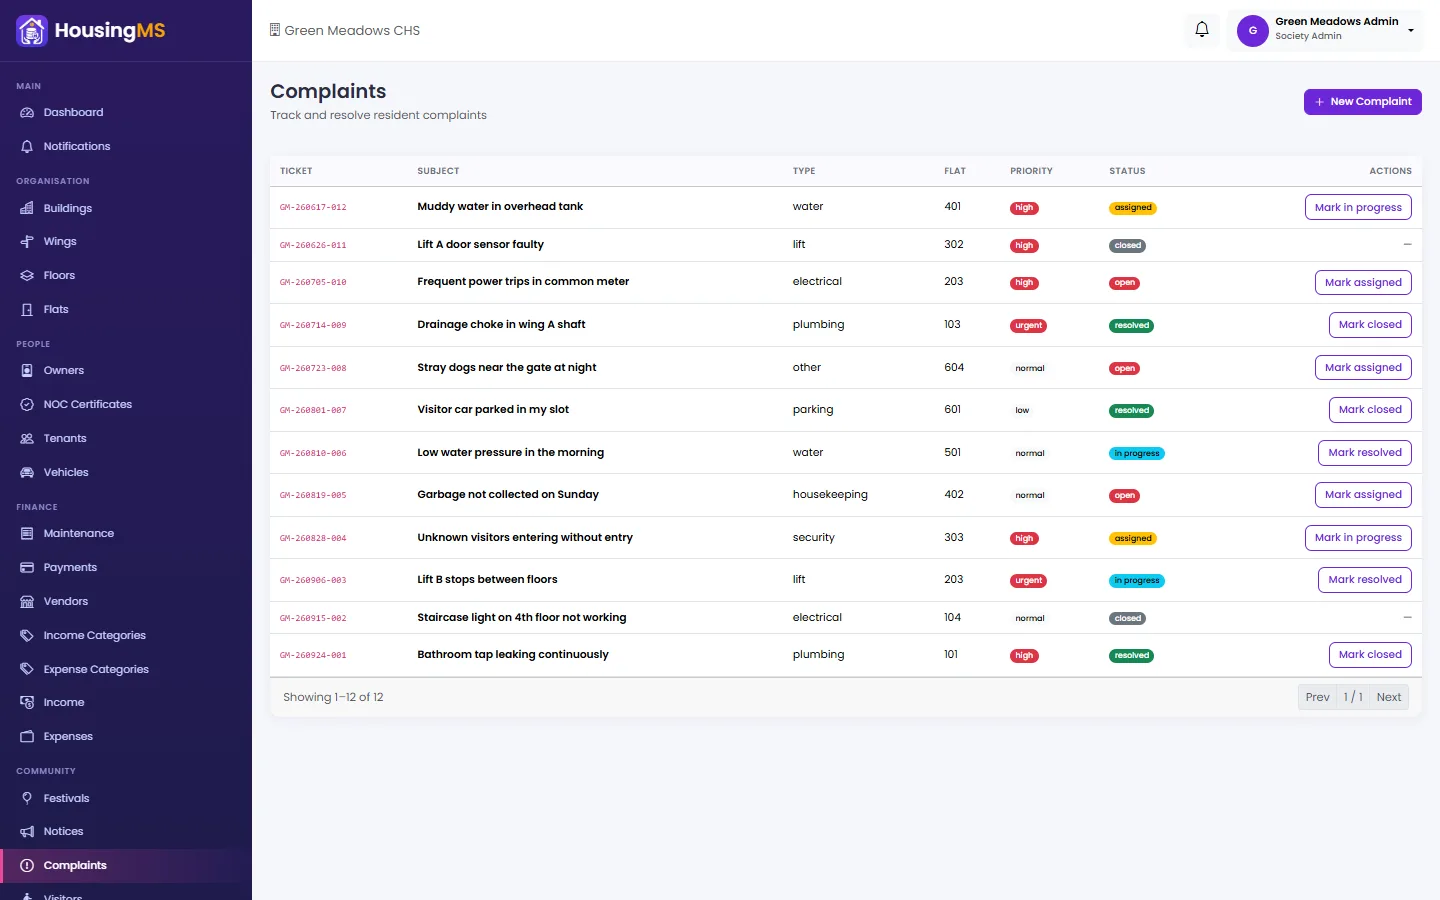This screenshot has width=1440, height=900.
Task: Go to Next page of complaints
Action: (x=1388, y=697)
